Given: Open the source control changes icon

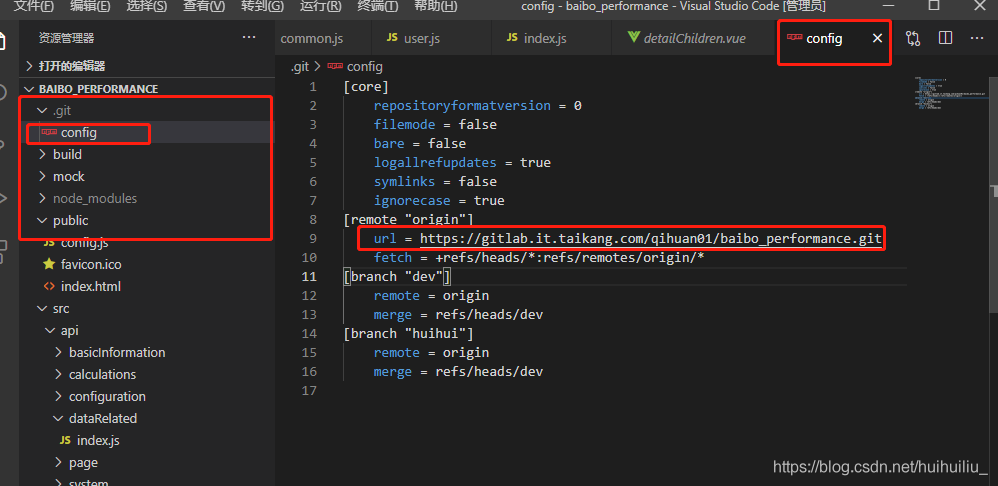Looking at the screenshot, I should pyautogui.click(x=913, y=39).
